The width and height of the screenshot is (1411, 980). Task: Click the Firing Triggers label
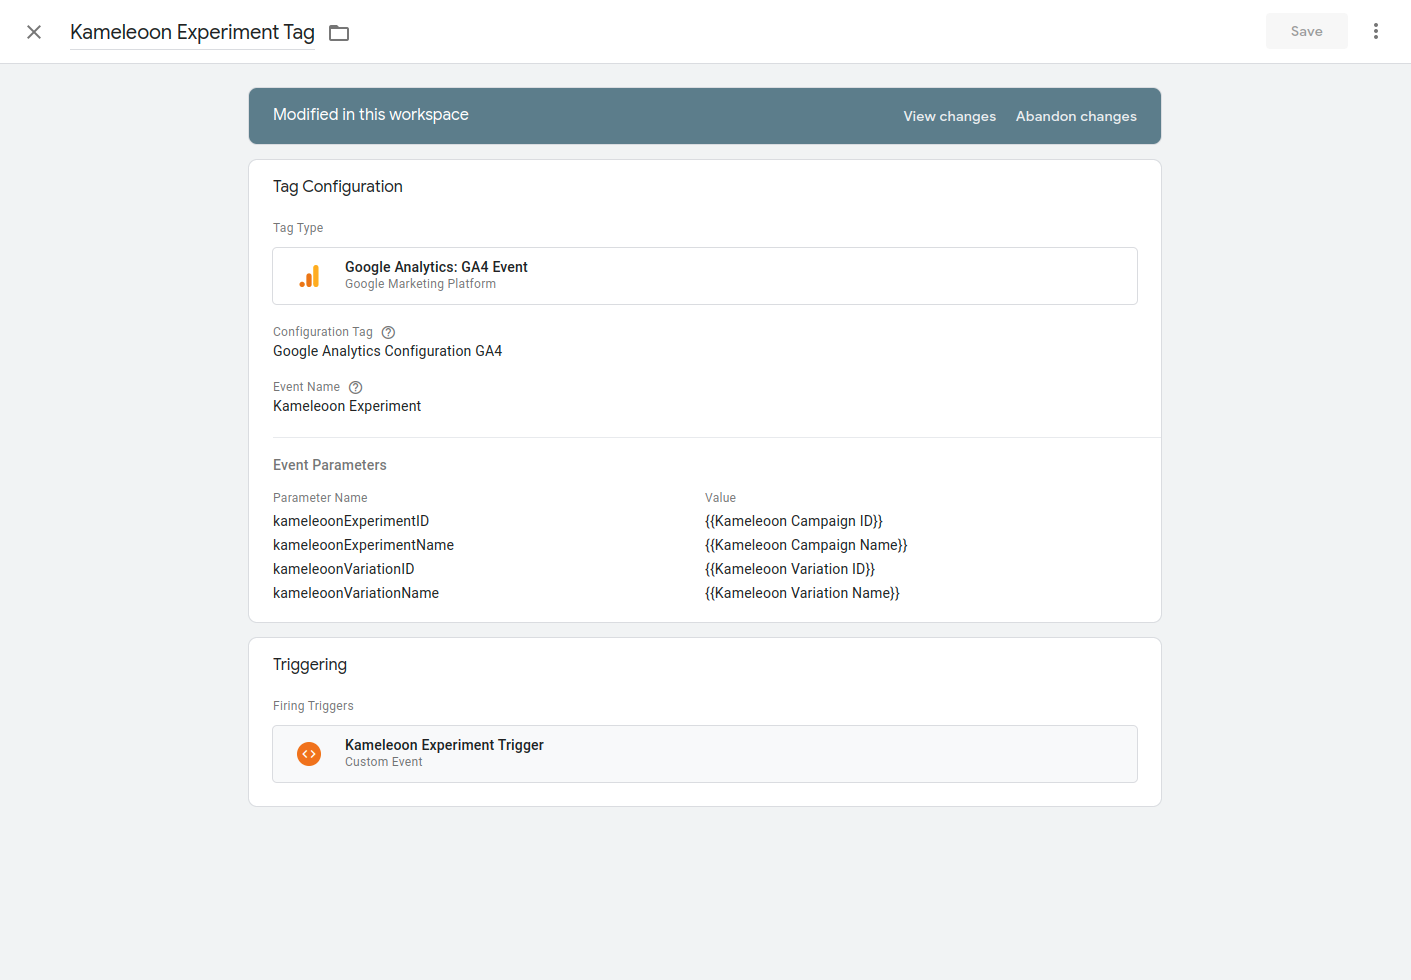(x=313, y=706)
